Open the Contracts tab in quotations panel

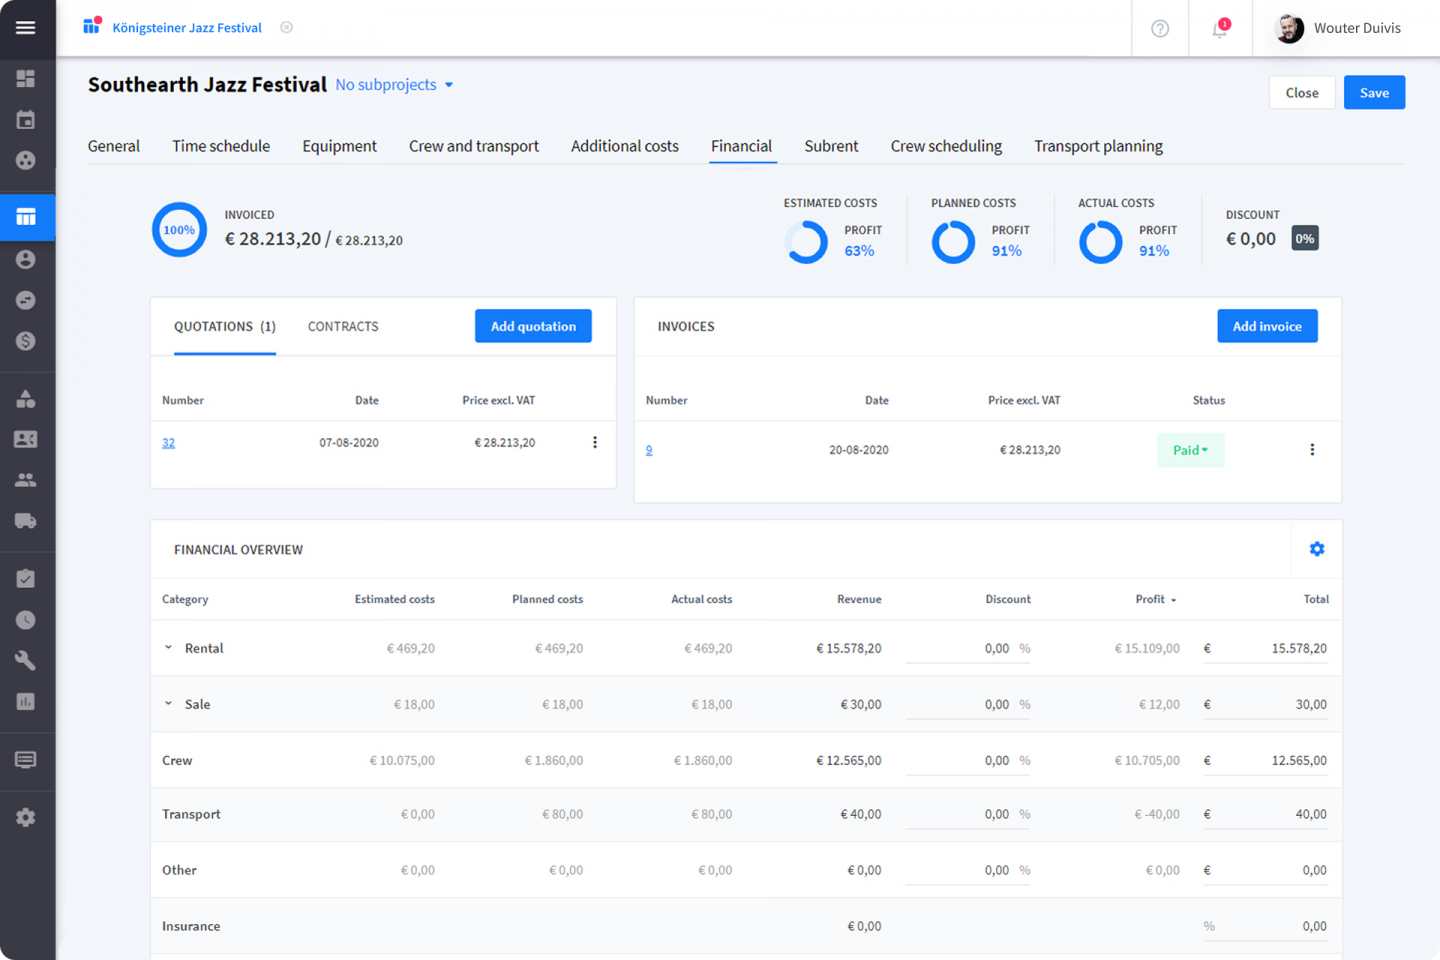click(342, 326)
